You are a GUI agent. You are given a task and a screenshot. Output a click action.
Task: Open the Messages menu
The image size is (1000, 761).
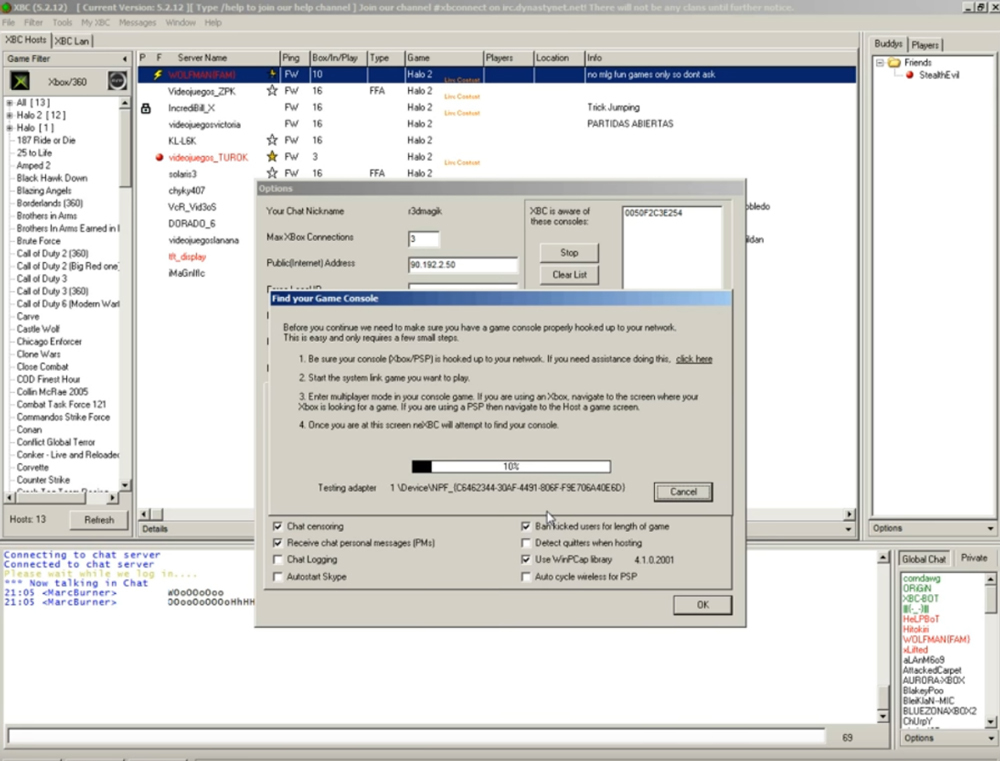coord(137,22)
